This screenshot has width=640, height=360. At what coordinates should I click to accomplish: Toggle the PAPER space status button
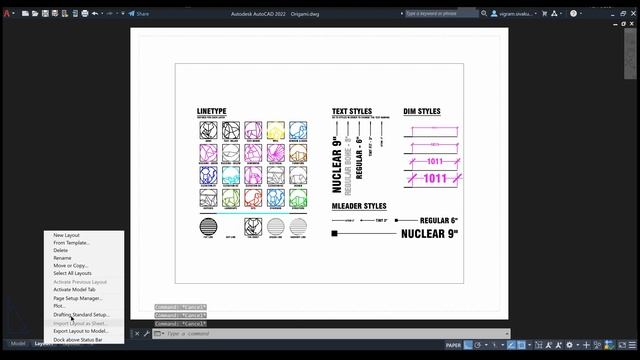(453, 345)
